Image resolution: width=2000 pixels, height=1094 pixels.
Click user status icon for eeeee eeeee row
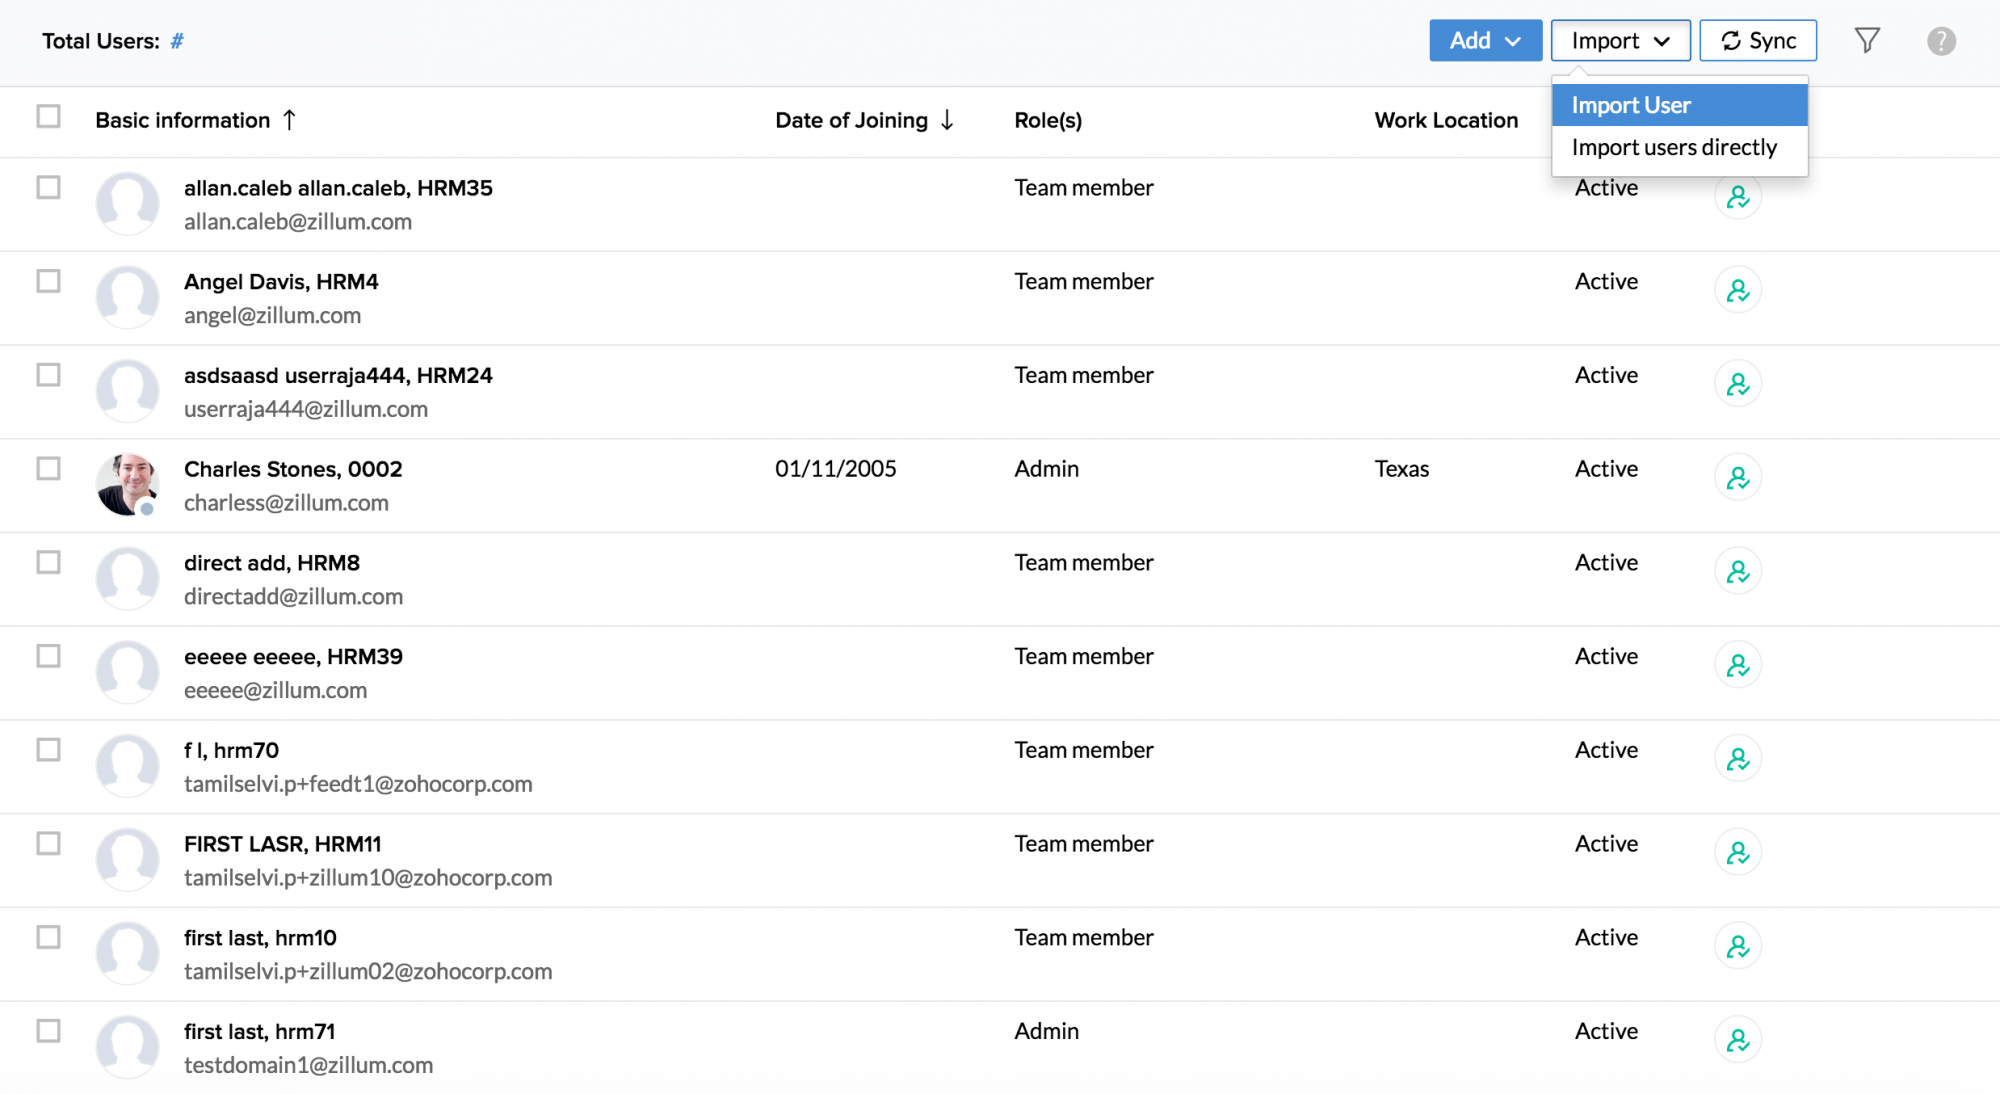[x=1737, y=666]
